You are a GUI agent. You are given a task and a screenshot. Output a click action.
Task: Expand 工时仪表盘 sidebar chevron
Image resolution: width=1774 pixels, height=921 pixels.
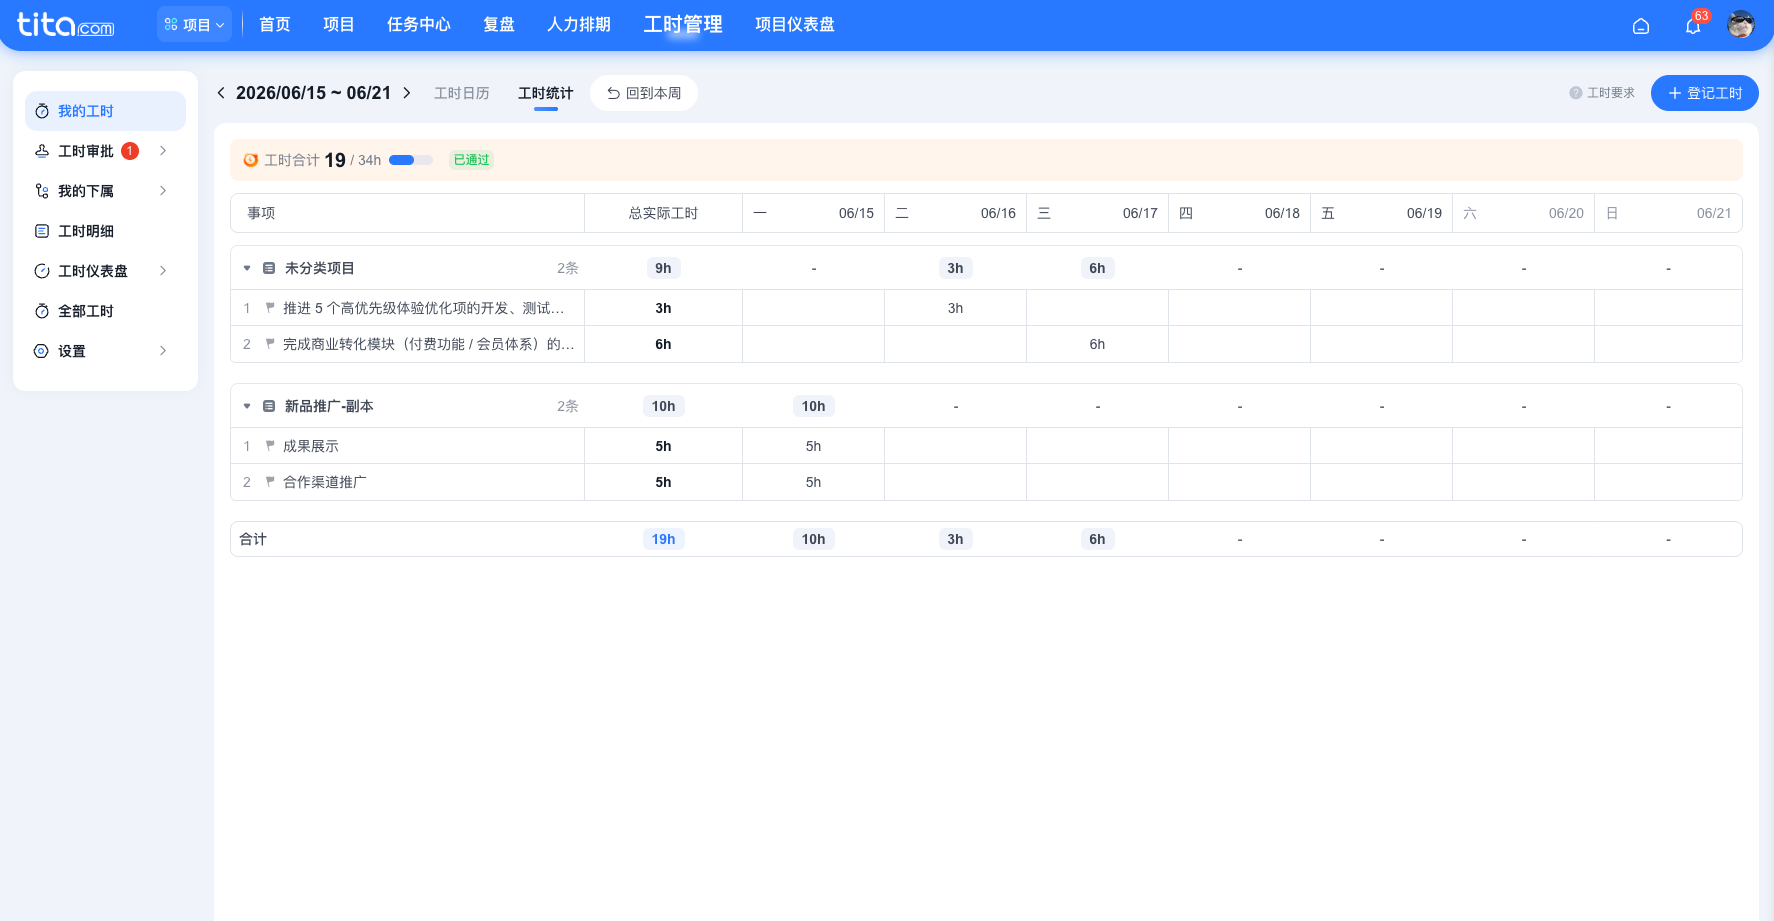(163, 271)
